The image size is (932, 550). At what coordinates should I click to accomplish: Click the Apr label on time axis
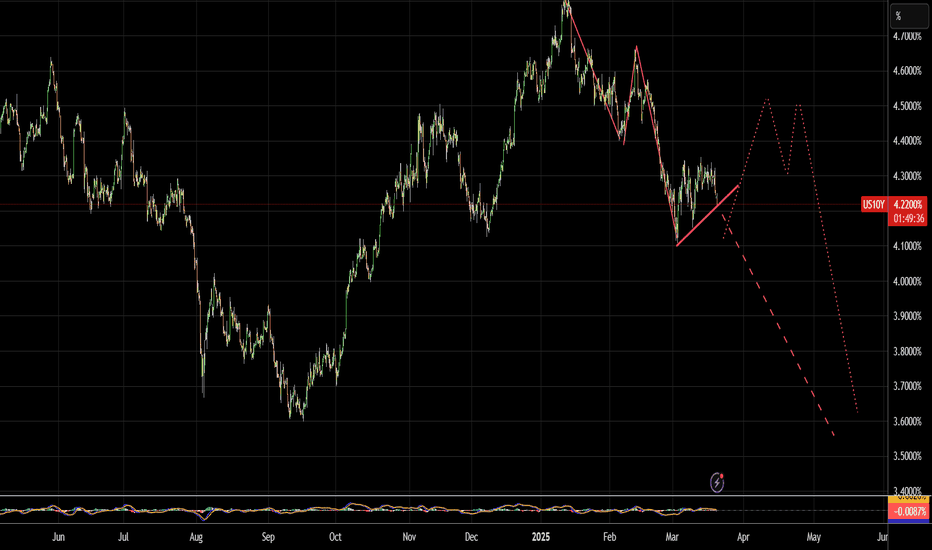coord(743,537)
